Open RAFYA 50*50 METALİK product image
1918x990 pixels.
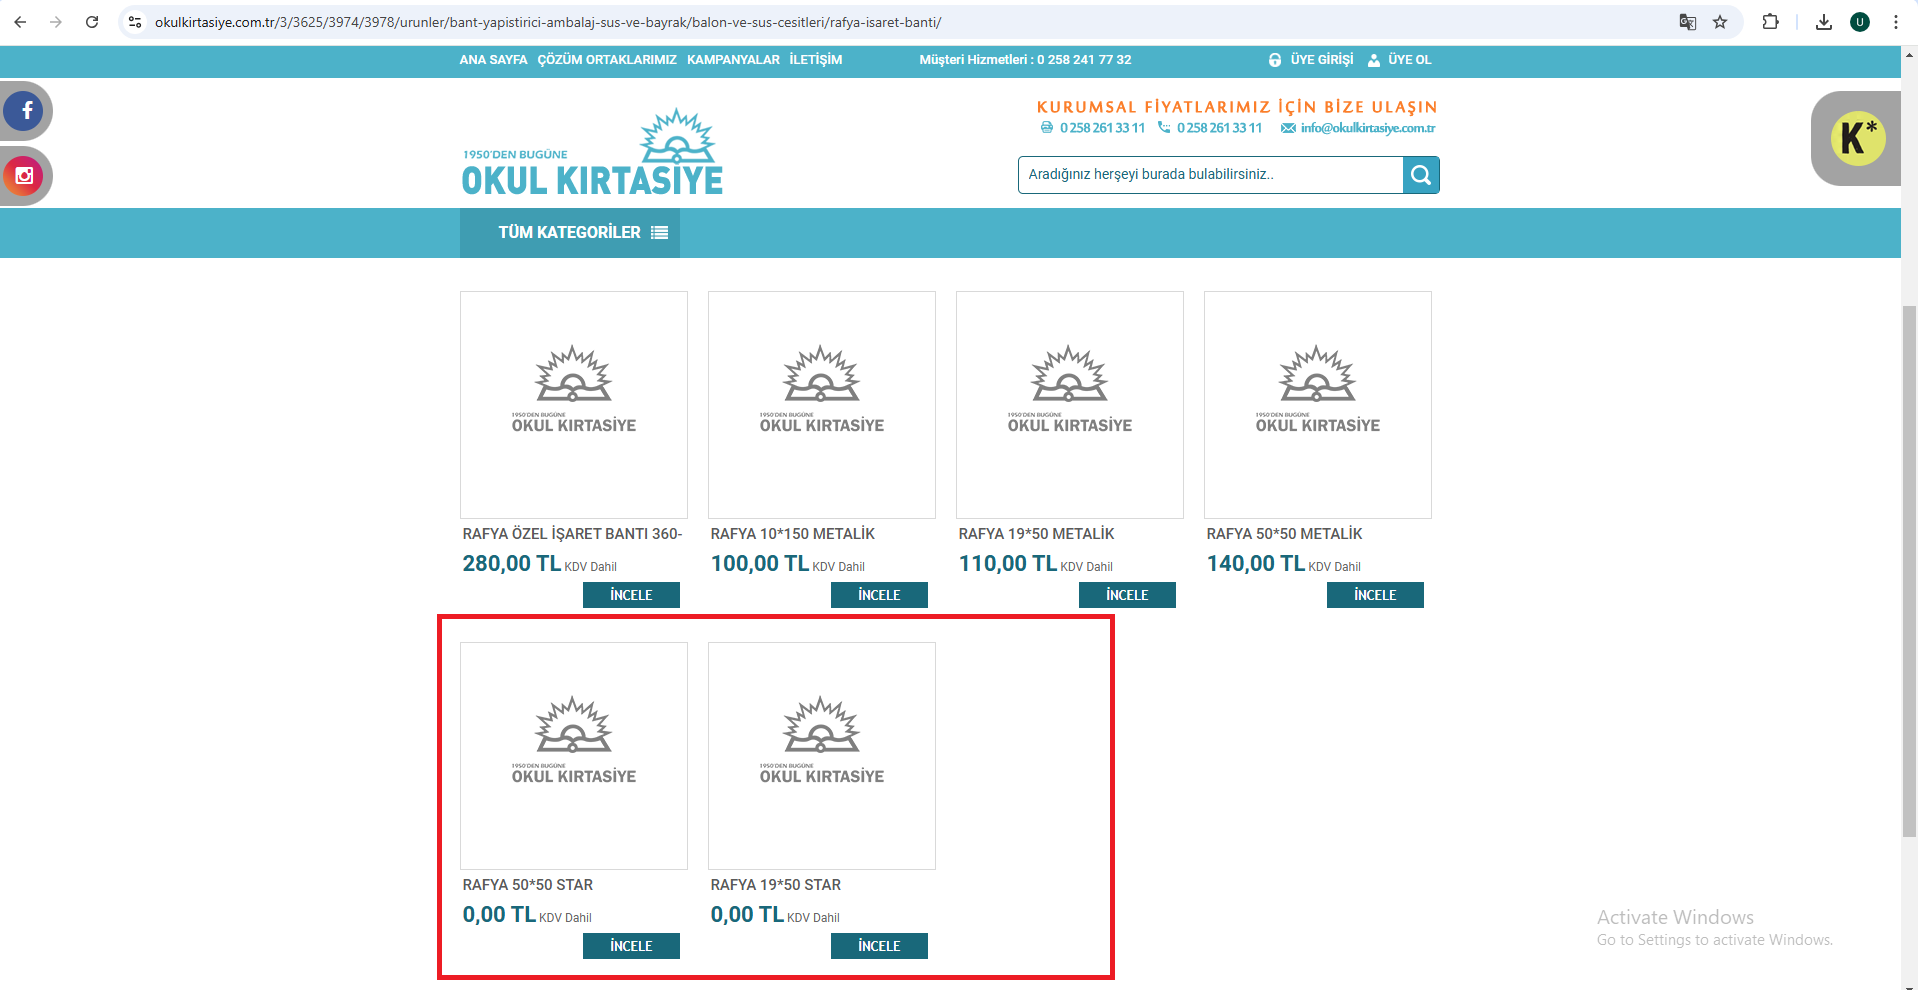[1318, 405]
